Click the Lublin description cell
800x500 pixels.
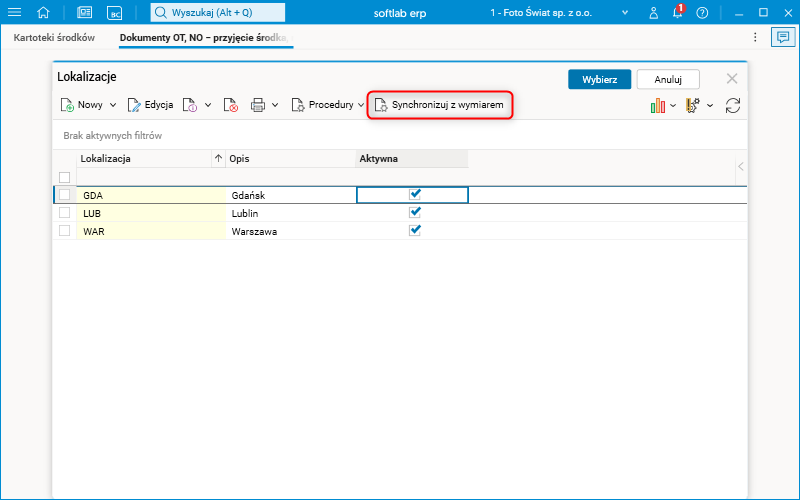(x=291, y=213)
